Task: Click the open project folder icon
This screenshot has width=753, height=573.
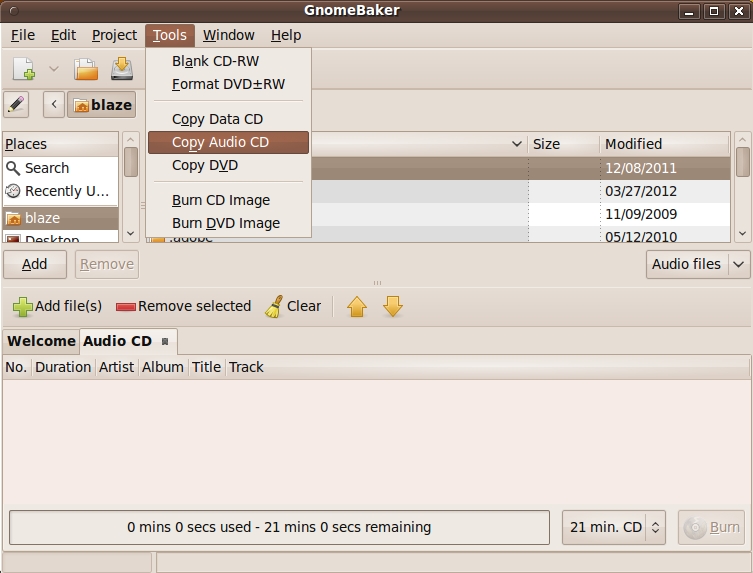Action: (x=86, y=69)
